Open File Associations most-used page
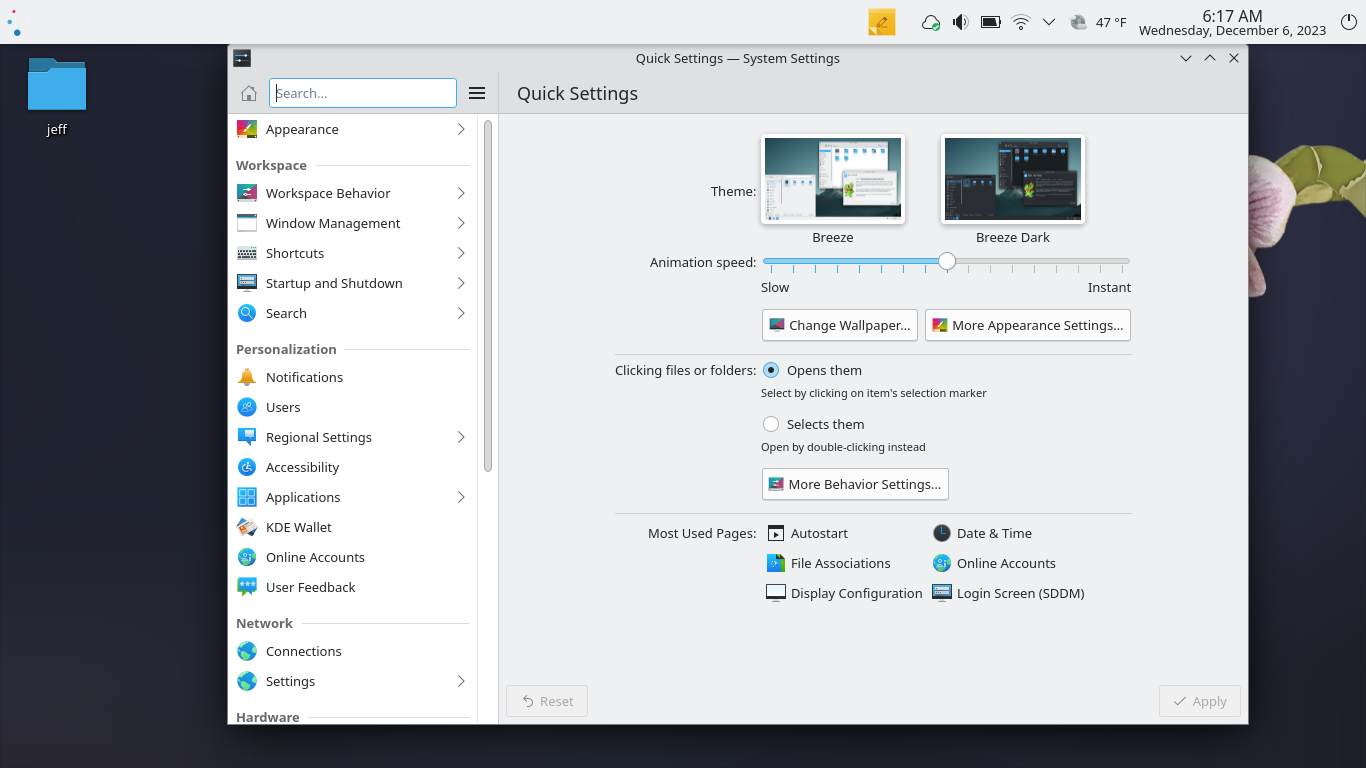The height and width of the screenshot is (768, 1366). pos(828,563)
